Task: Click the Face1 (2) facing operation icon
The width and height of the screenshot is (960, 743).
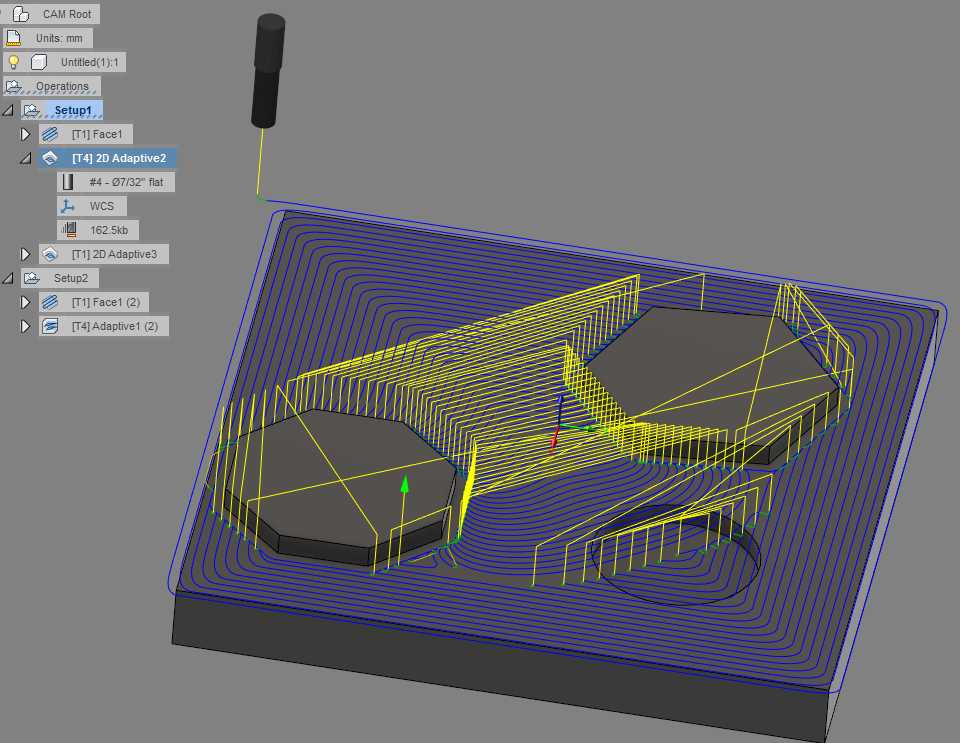Action: 50,302
